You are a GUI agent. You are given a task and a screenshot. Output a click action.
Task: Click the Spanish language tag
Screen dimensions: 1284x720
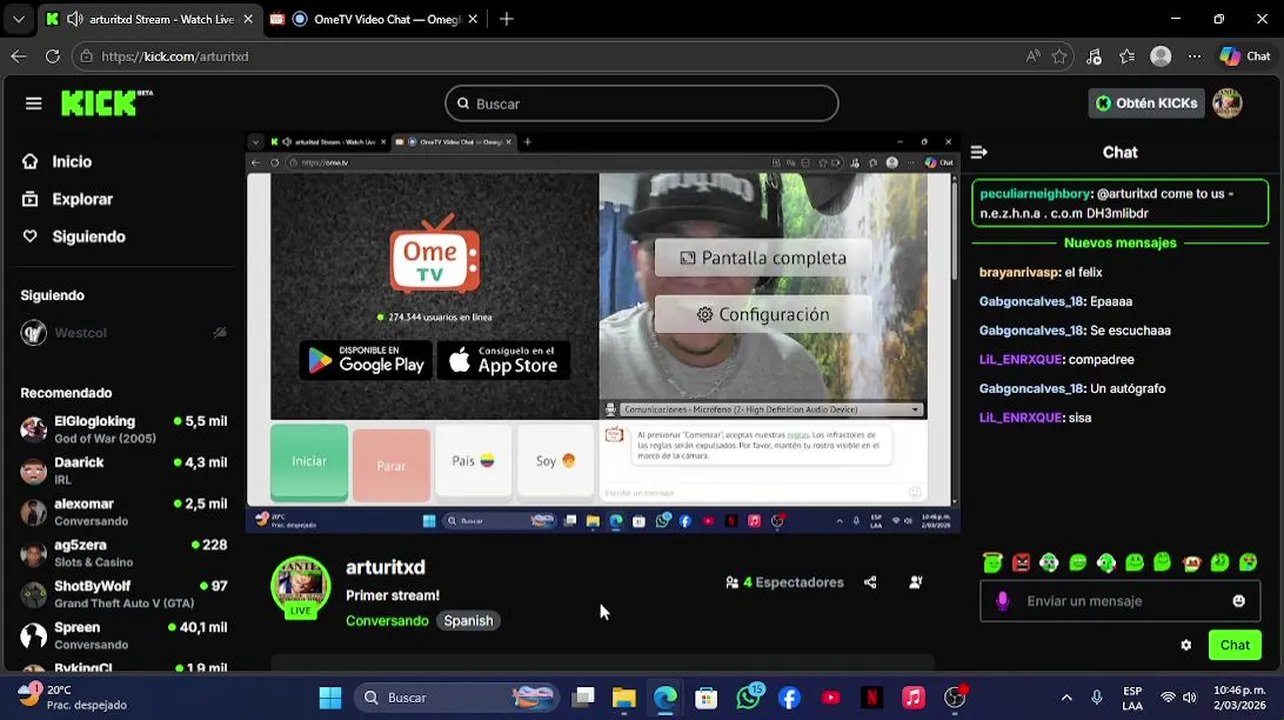pyautogui.click(x=468, y=621)
